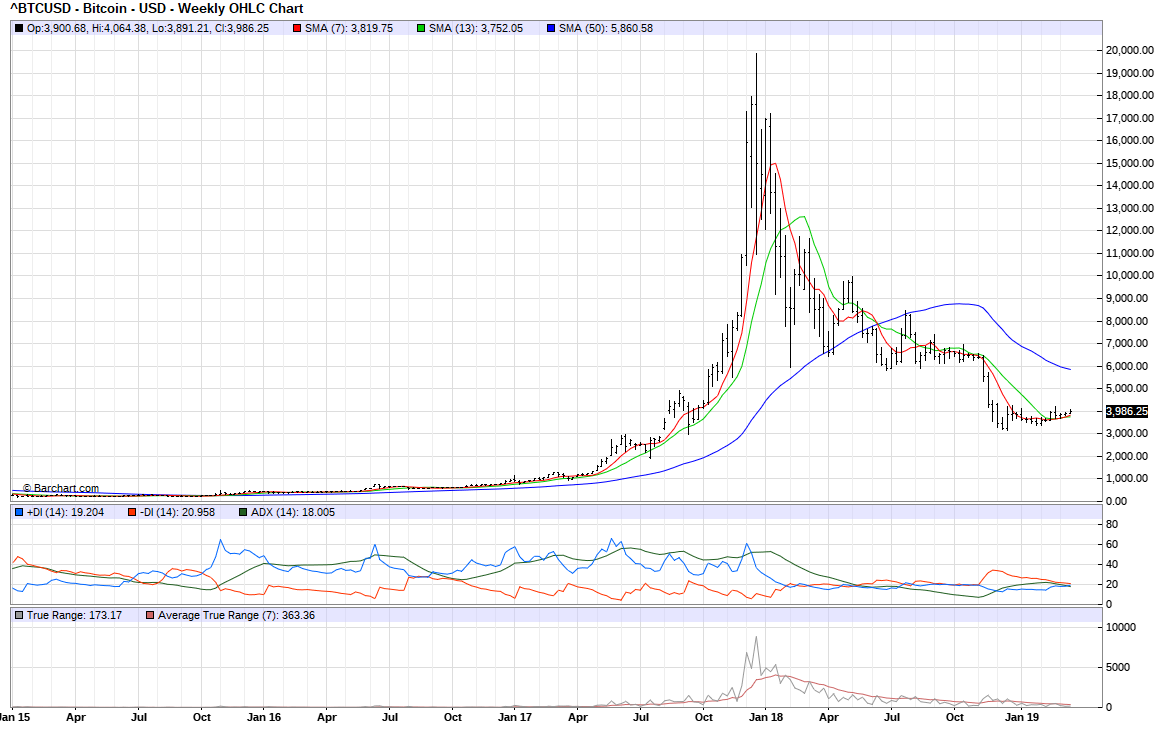Viewport: 1156px width, 748px height.
Task: Click the grey True Range legend swatch
Action: 20,615
